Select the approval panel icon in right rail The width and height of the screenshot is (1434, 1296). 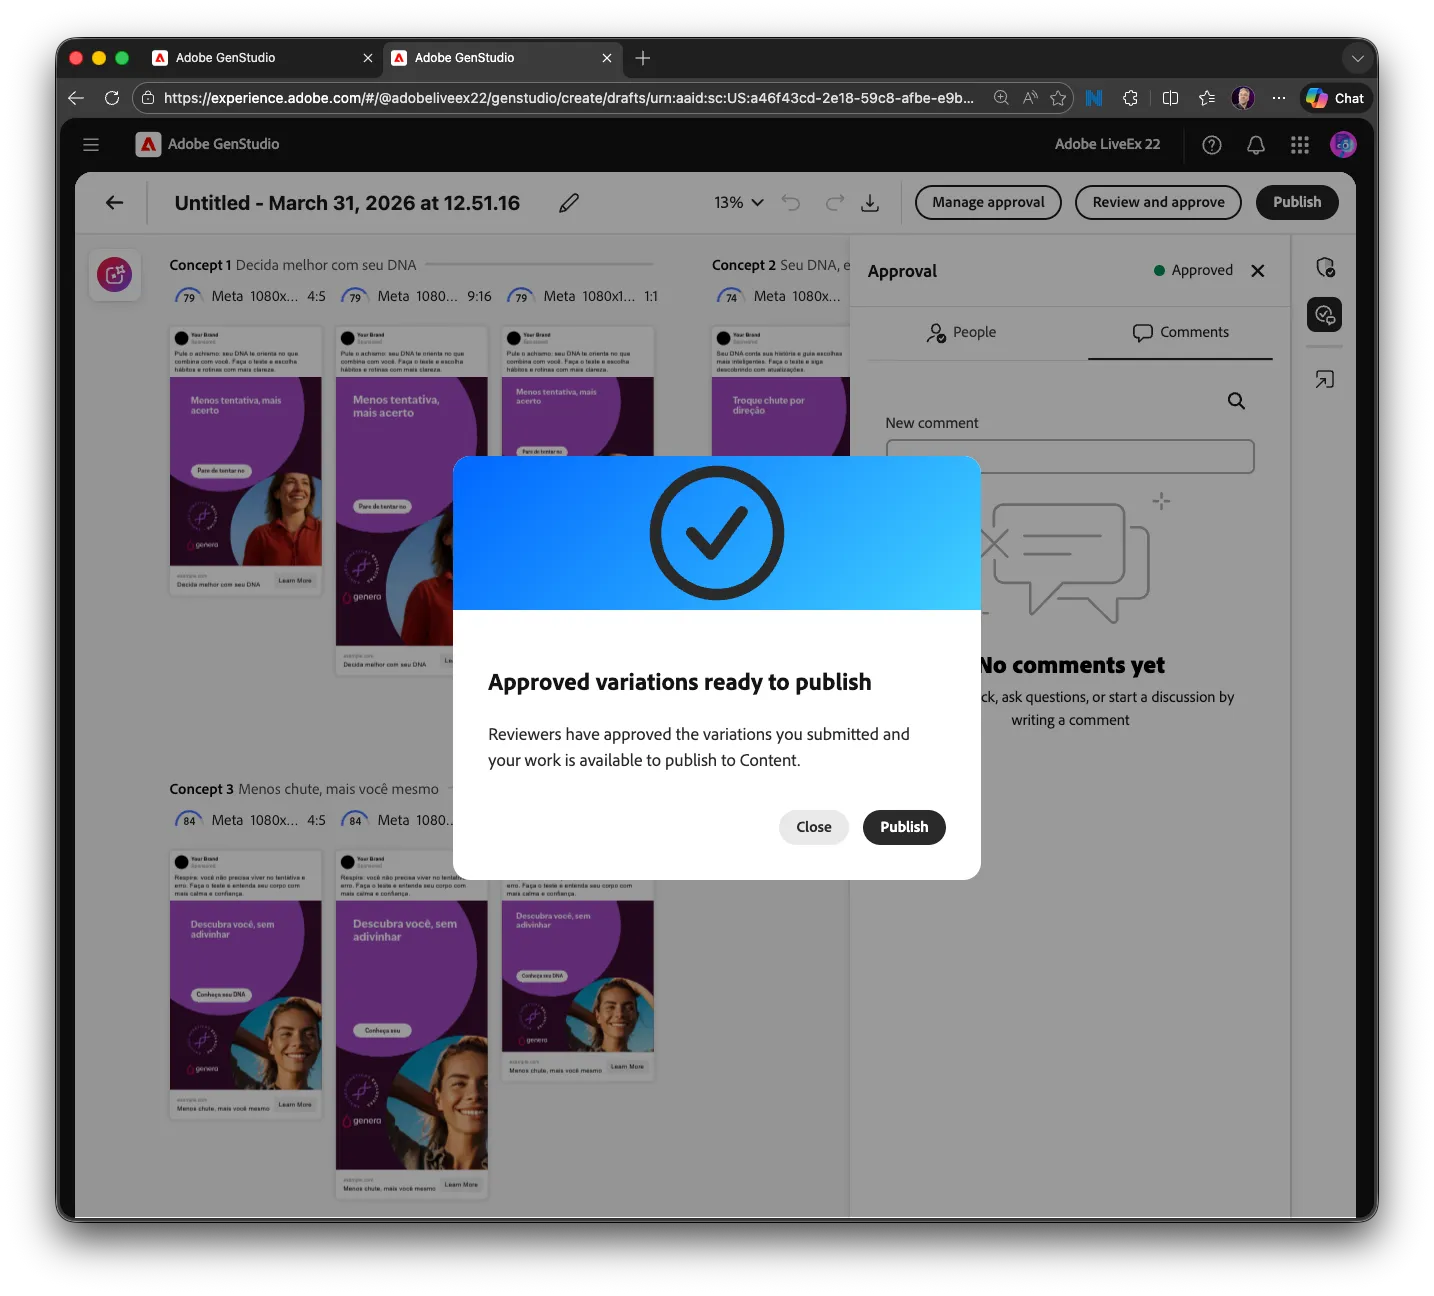point(1325,315)
